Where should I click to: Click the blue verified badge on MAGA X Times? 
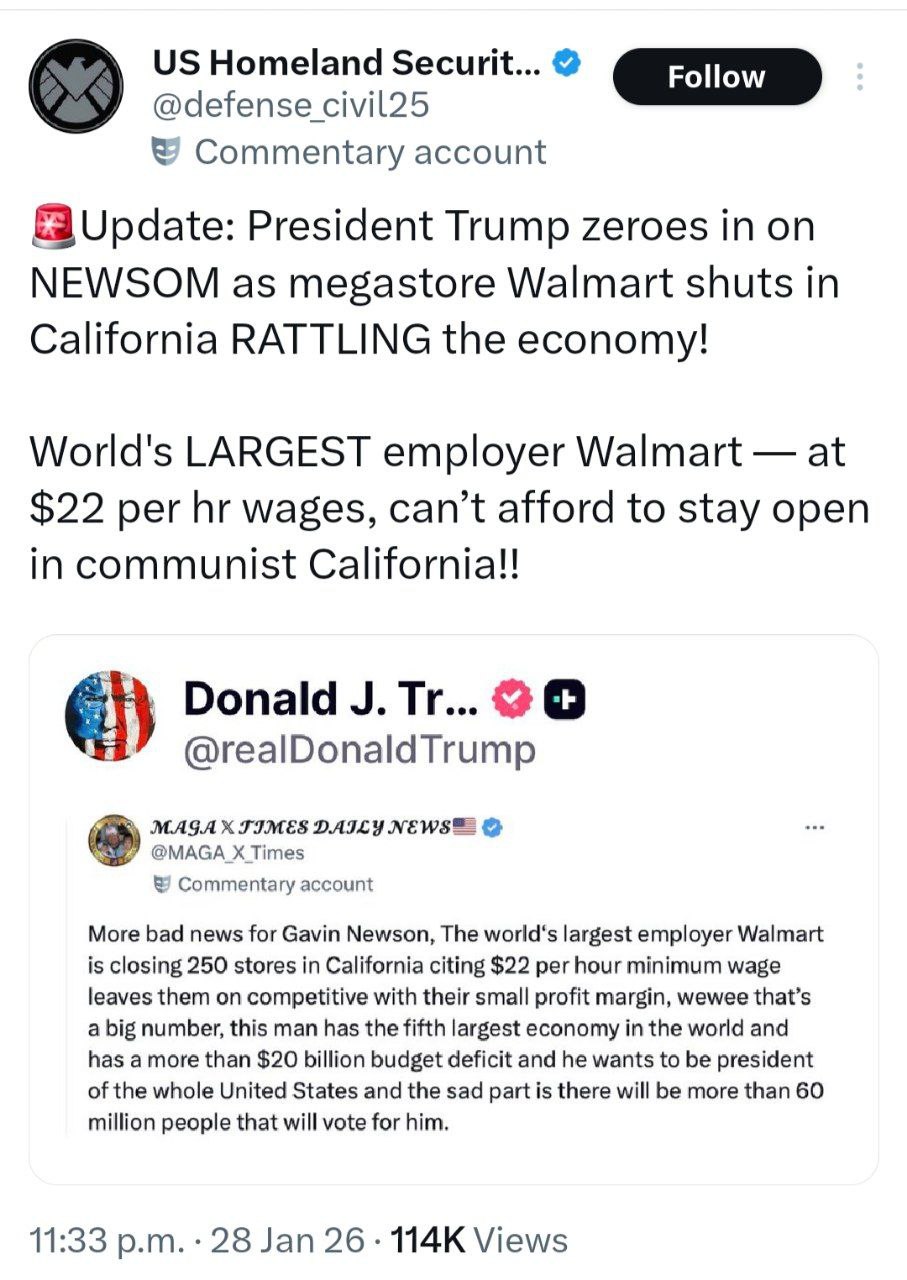click(492, 827)
